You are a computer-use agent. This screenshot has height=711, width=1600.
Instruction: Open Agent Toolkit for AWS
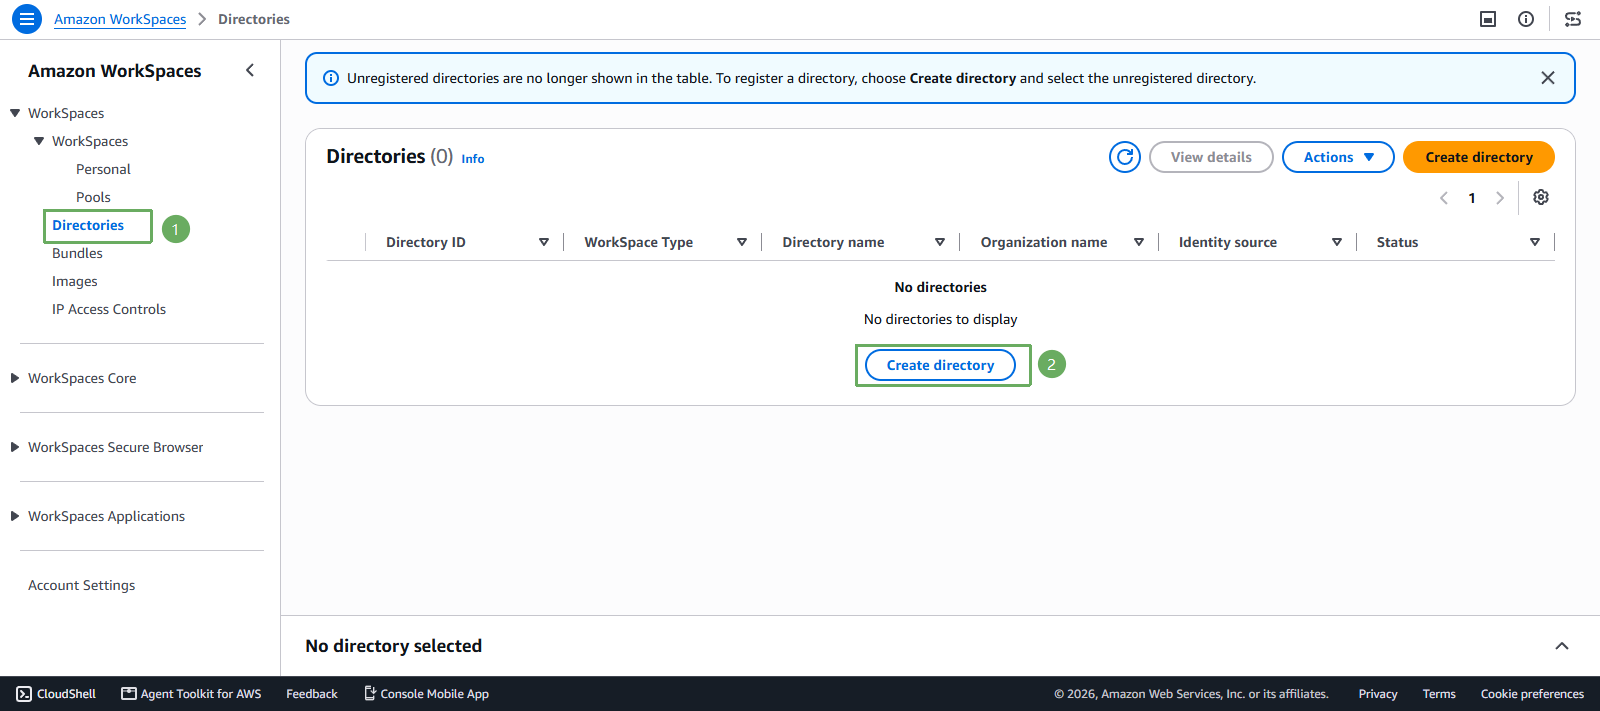click(191, 694)
